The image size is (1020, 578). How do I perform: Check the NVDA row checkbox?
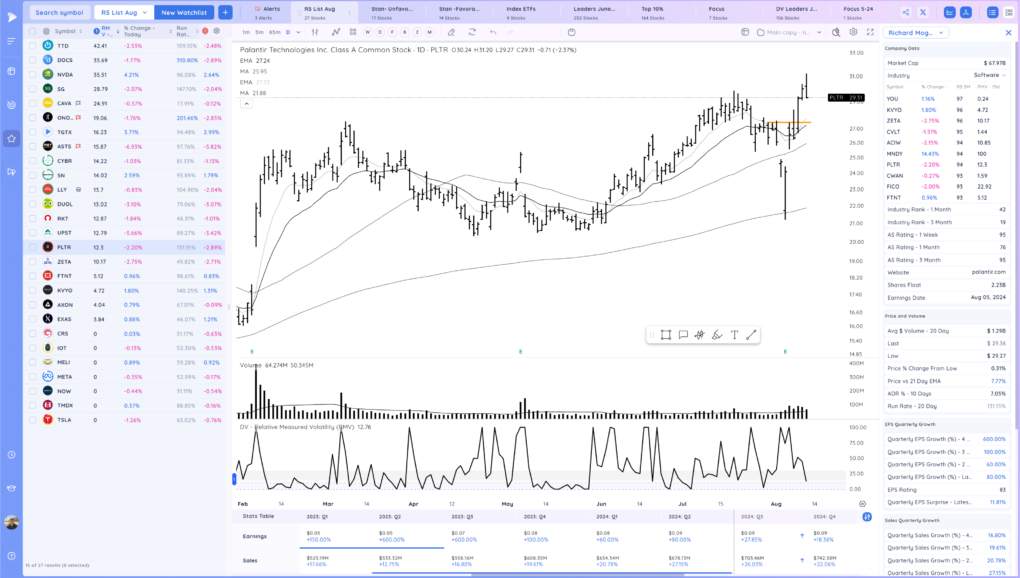click(x=32, y=75)
